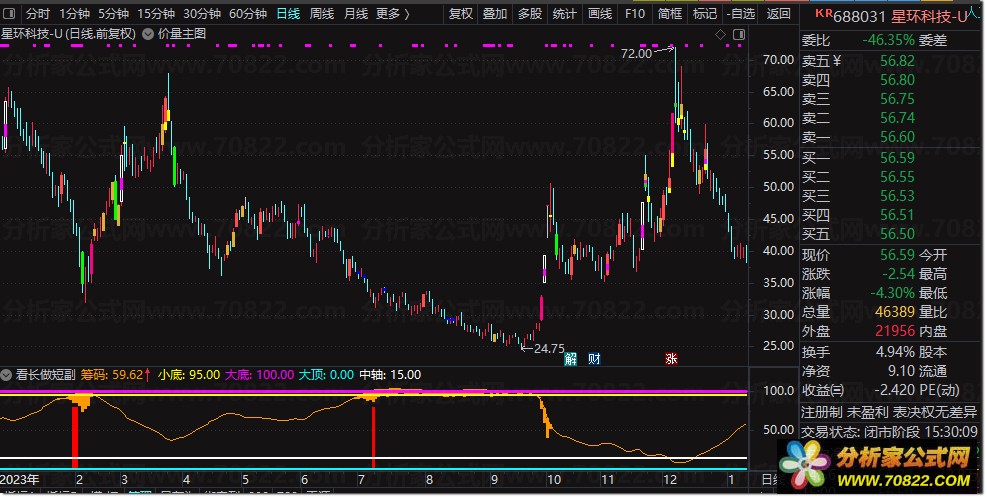Click the 换手 4.94% value
The height and width of the screenshot is (497, 987).
click(x=896, y=352)
